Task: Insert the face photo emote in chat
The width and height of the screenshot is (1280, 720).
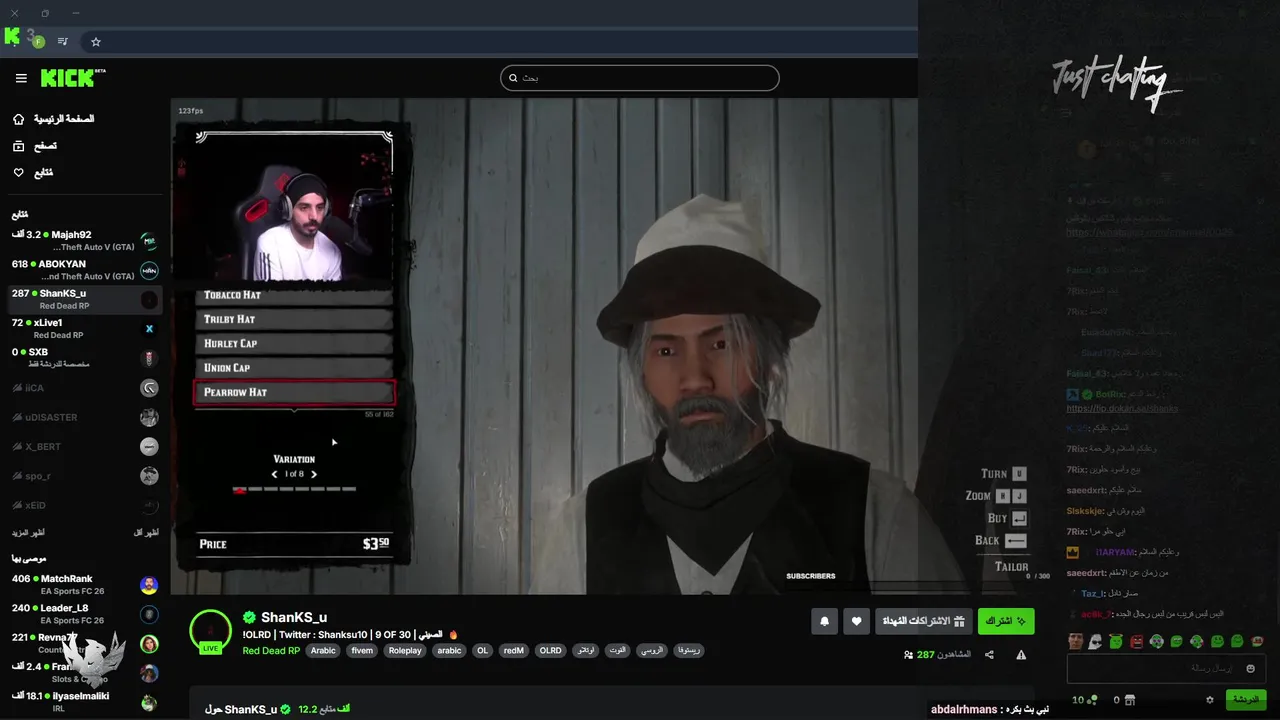Action: 1076,641
